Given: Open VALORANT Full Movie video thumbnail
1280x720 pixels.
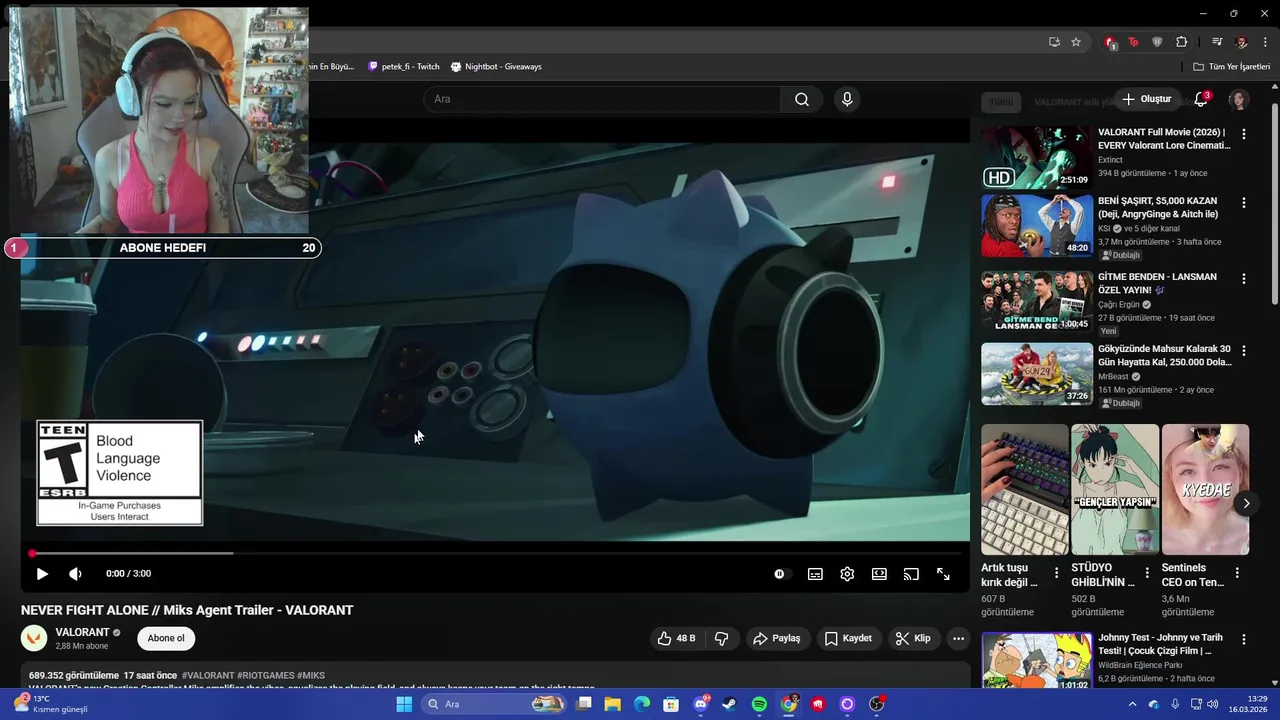Looking at the screenshot, I should 1037,157.
